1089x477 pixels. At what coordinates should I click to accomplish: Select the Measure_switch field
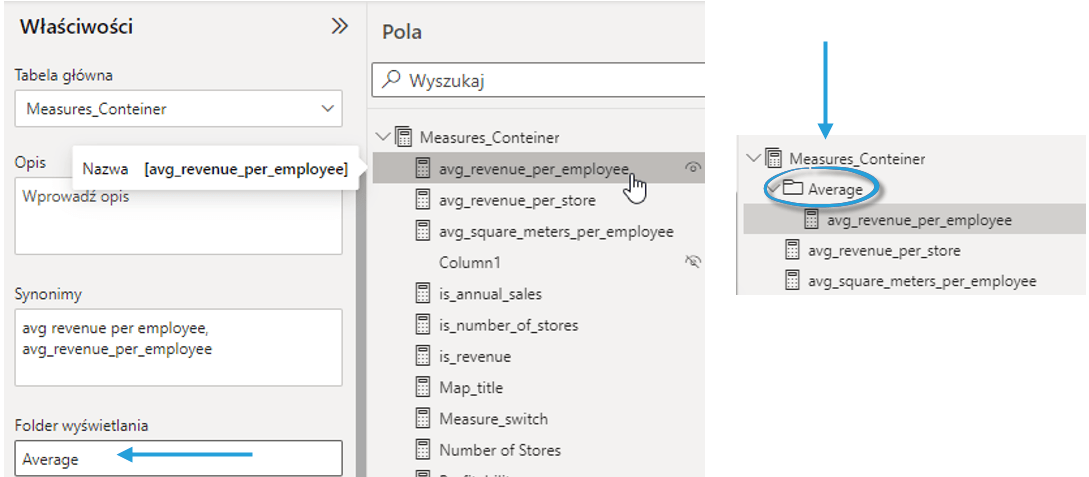point(493,419)
